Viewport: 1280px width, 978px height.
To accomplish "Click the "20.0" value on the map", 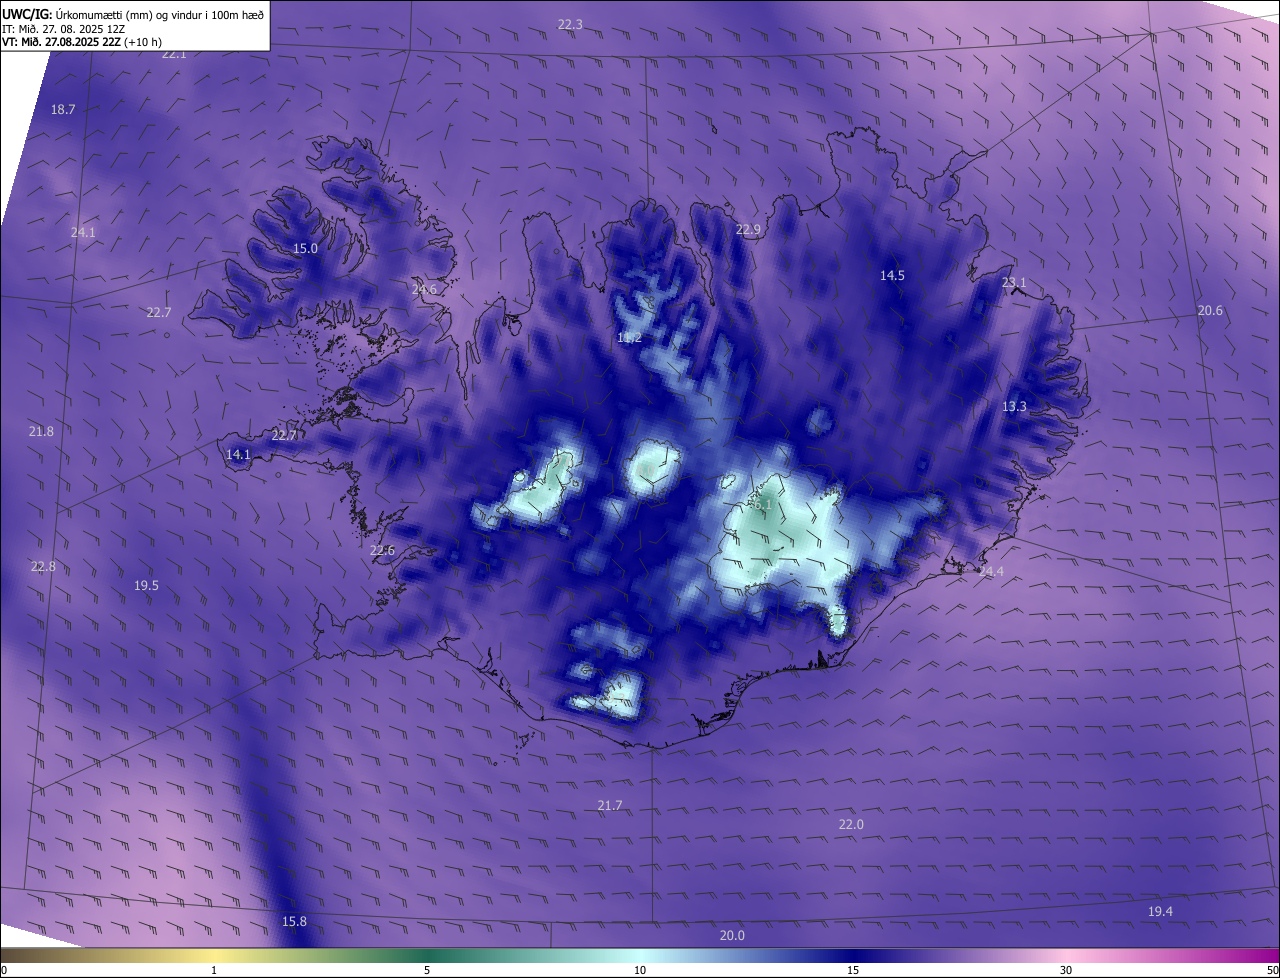I will [x=732, y=935].
